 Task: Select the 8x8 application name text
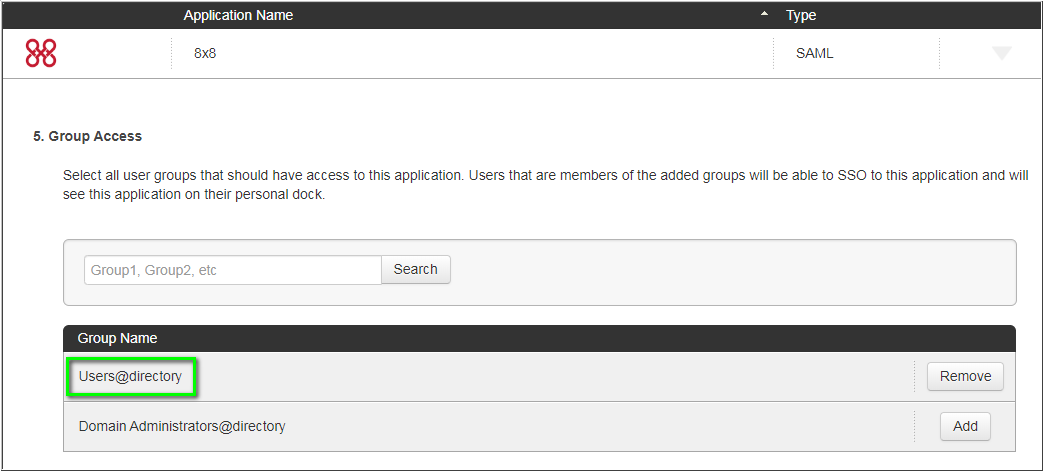click(205, 53)
